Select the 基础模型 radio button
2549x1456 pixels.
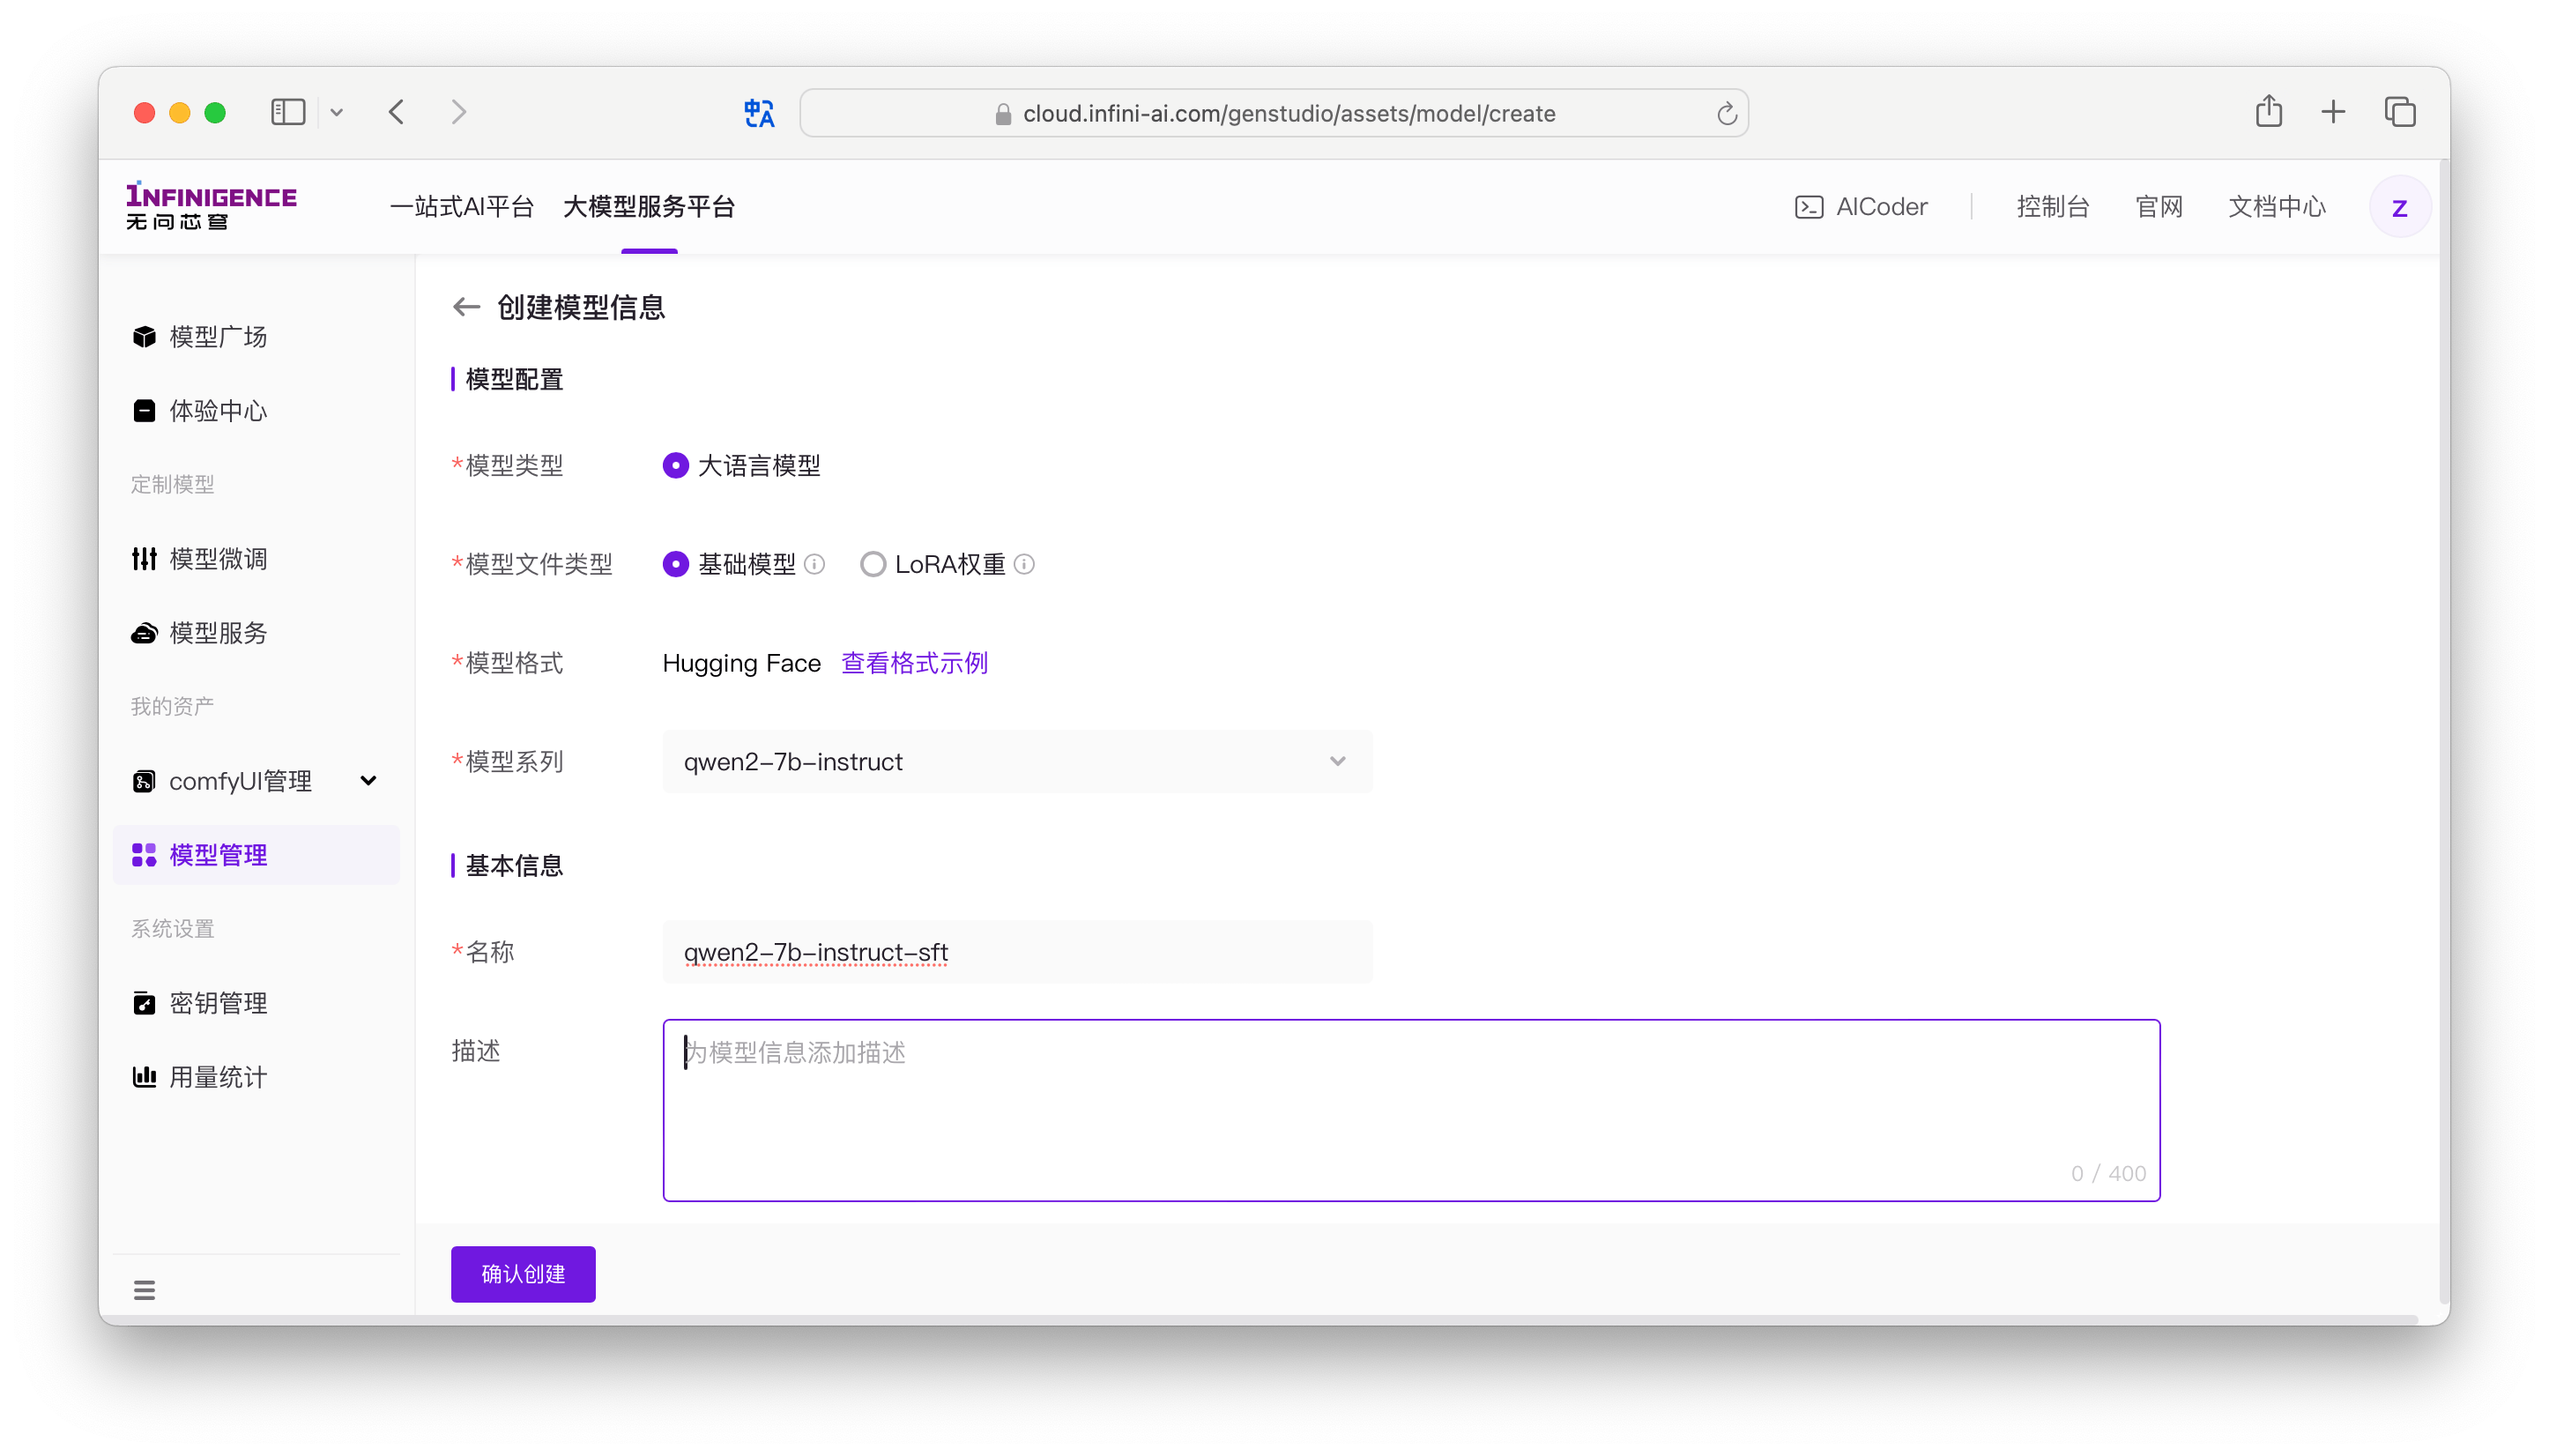tap(676, 564)
